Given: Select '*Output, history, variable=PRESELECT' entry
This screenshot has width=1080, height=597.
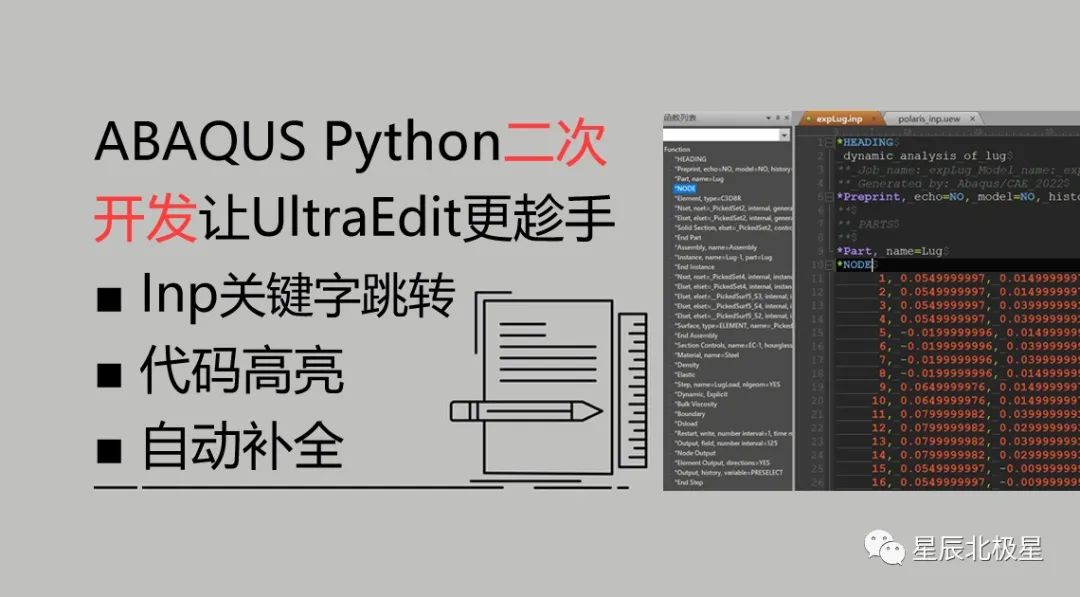Looking at the screenshot, I should click(x=728, y=472).
